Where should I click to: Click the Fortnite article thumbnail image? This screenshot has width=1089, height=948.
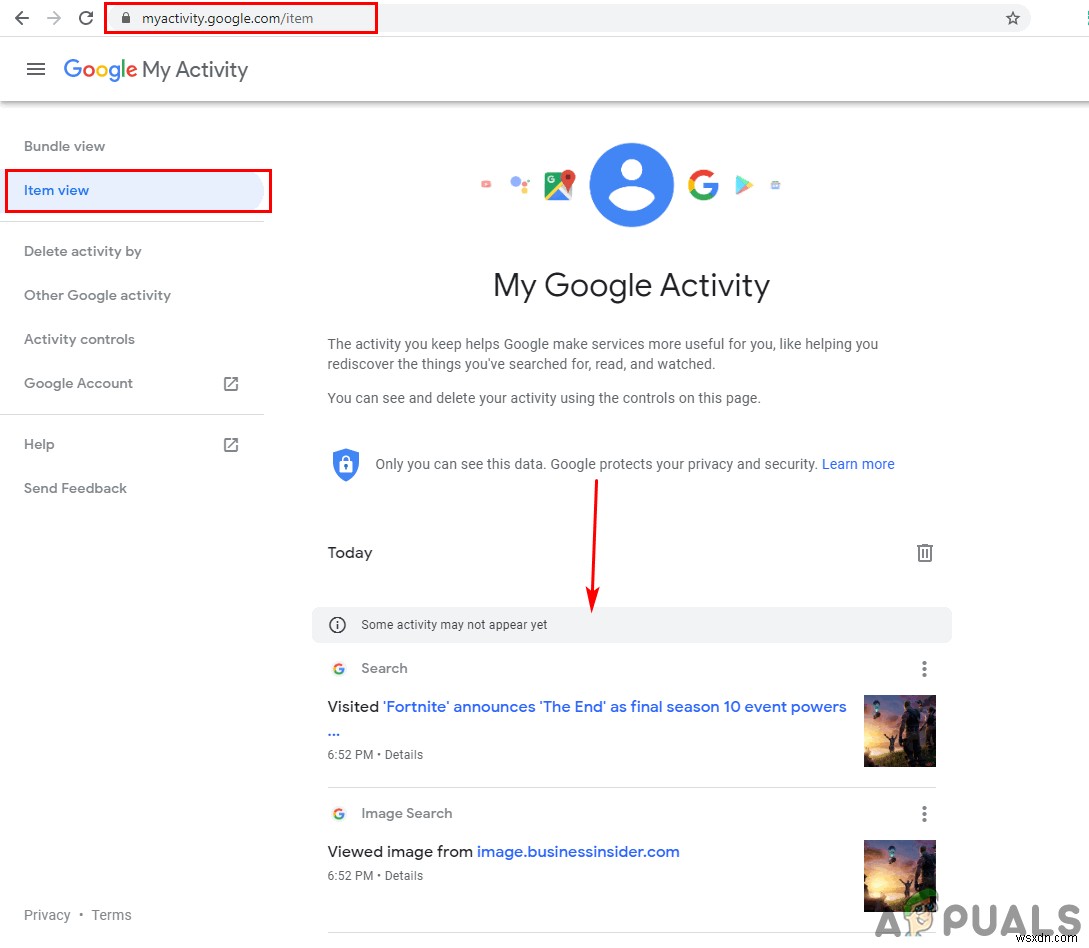tap(899, 731)
